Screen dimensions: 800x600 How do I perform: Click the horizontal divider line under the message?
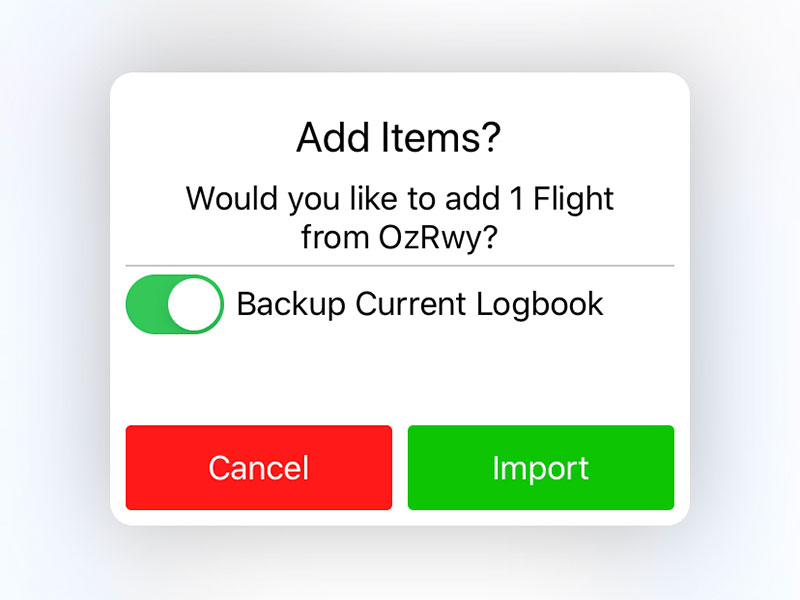pos(400,266)
